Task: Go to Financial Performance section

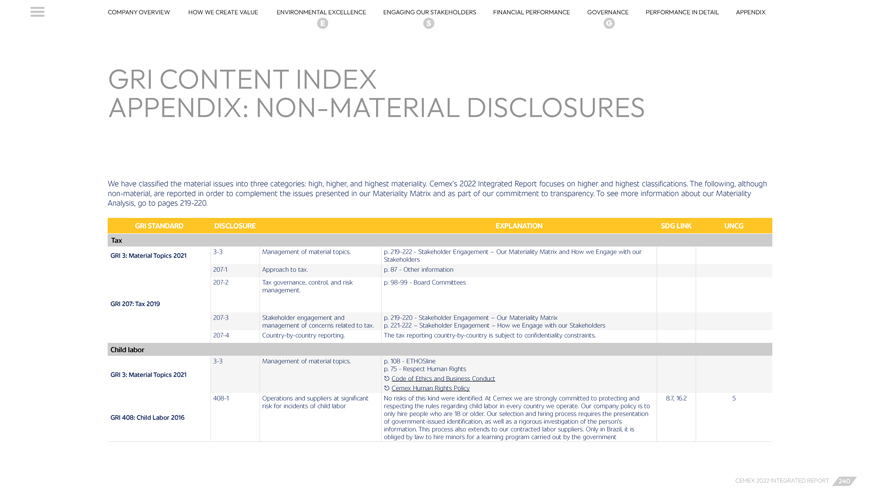Action: tap(531, 12)
